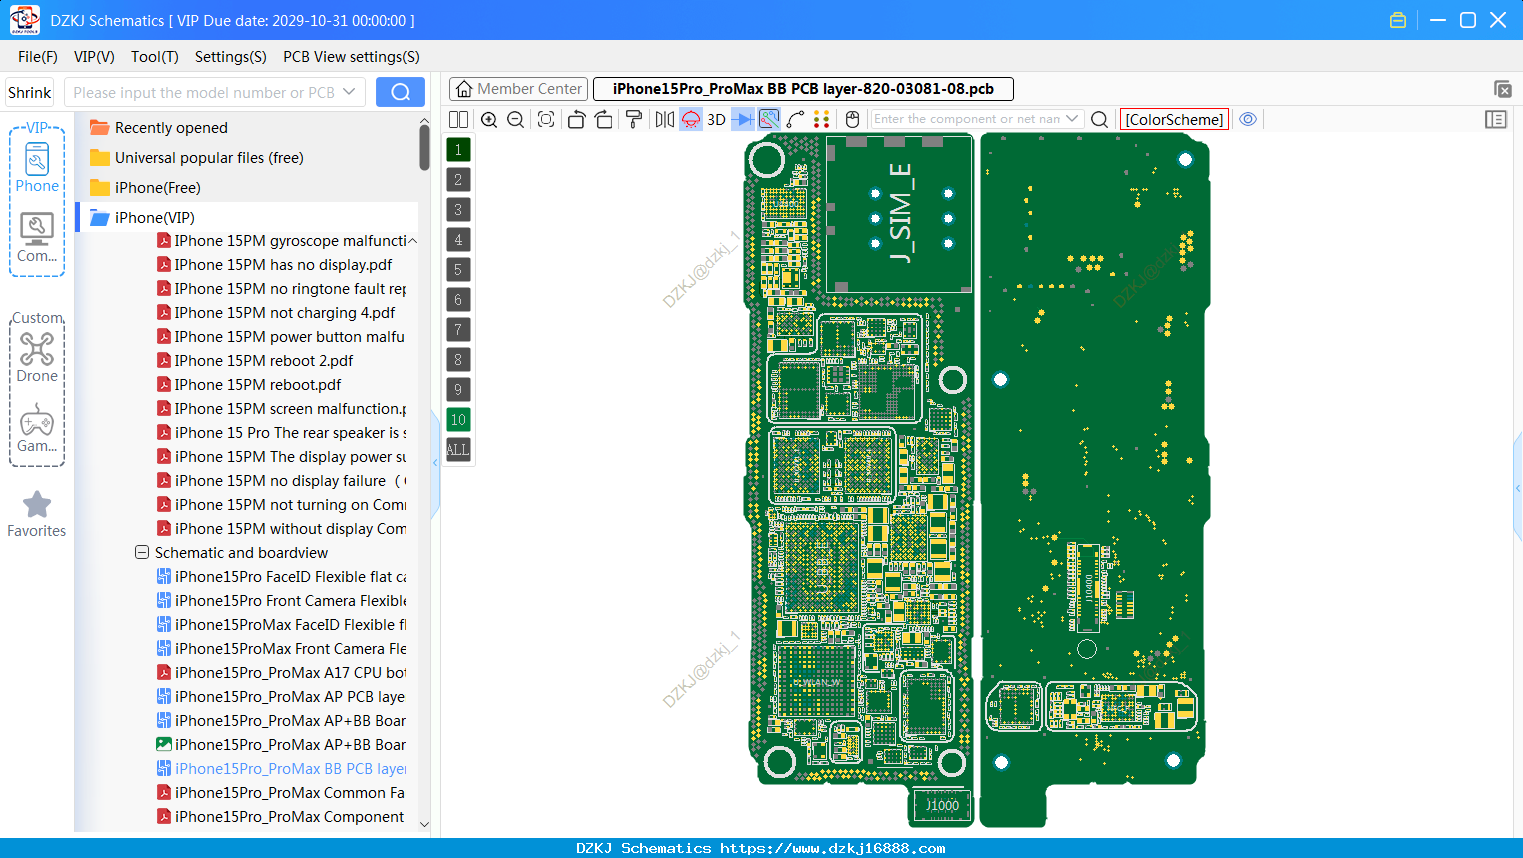Select the trace line drawing tool

(796, 119)
